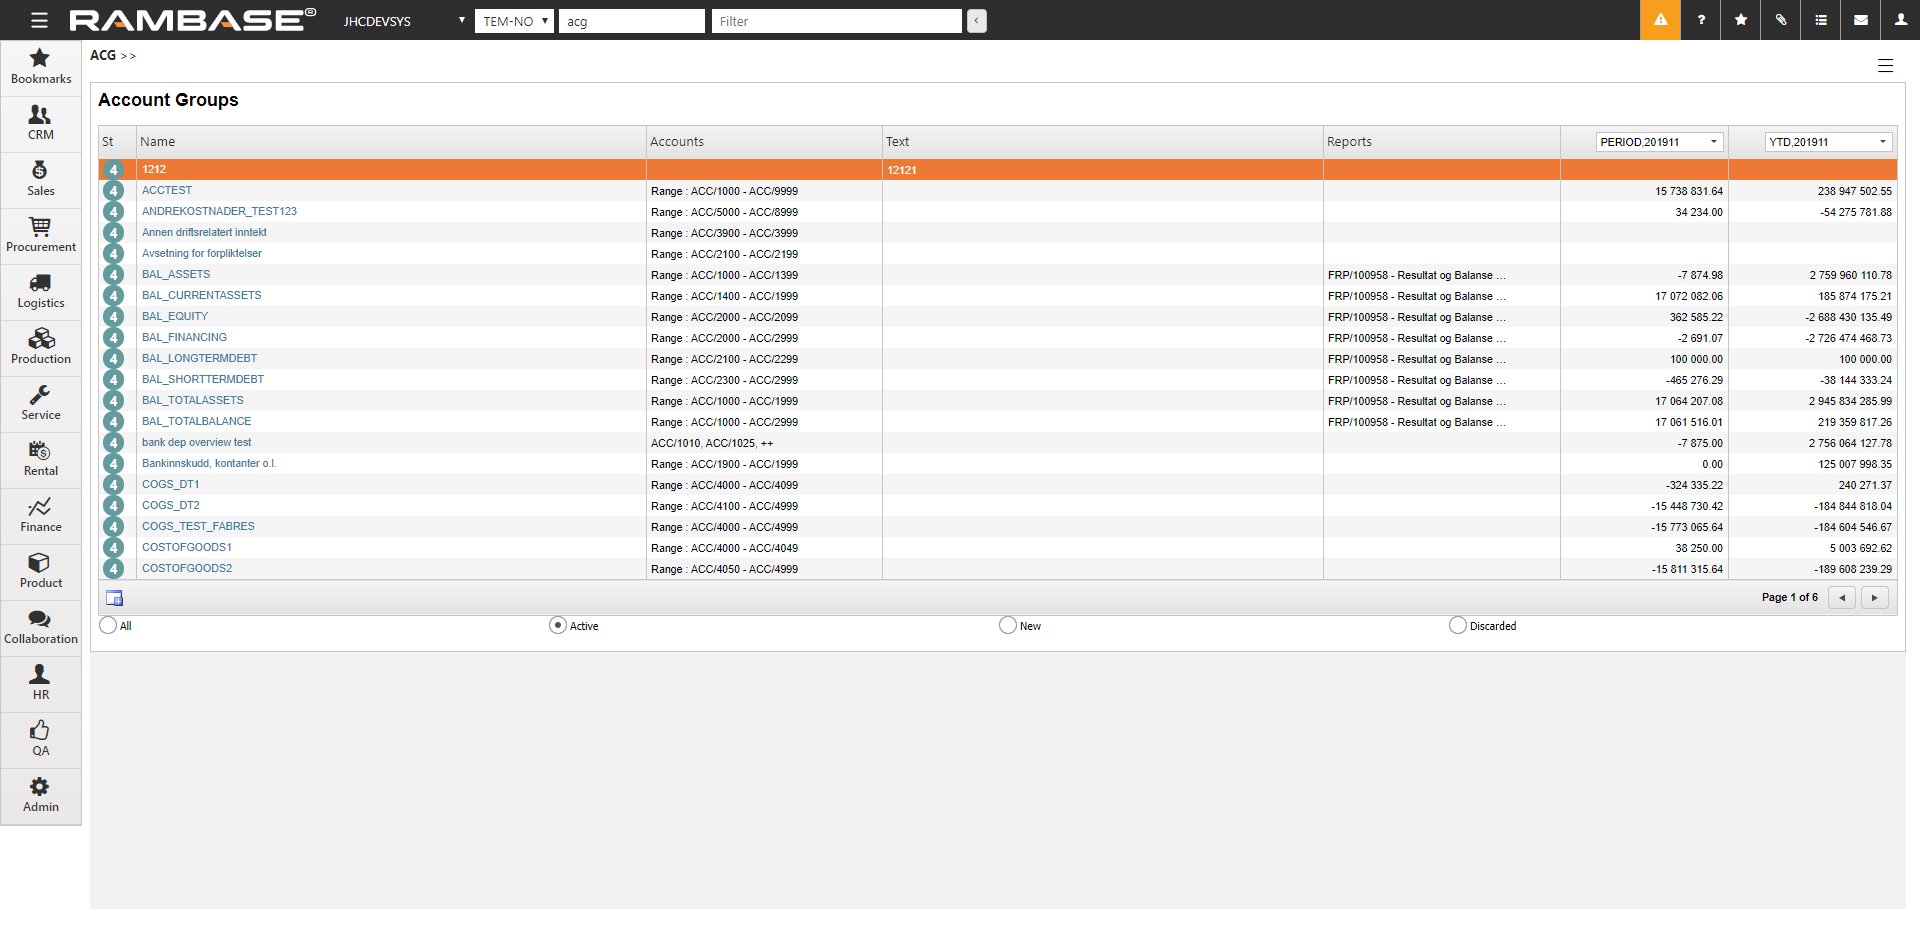Open the YTD,201911 dropdown
The width and height of the screenshot is (1920, 937).
[x=1828, y=142]
